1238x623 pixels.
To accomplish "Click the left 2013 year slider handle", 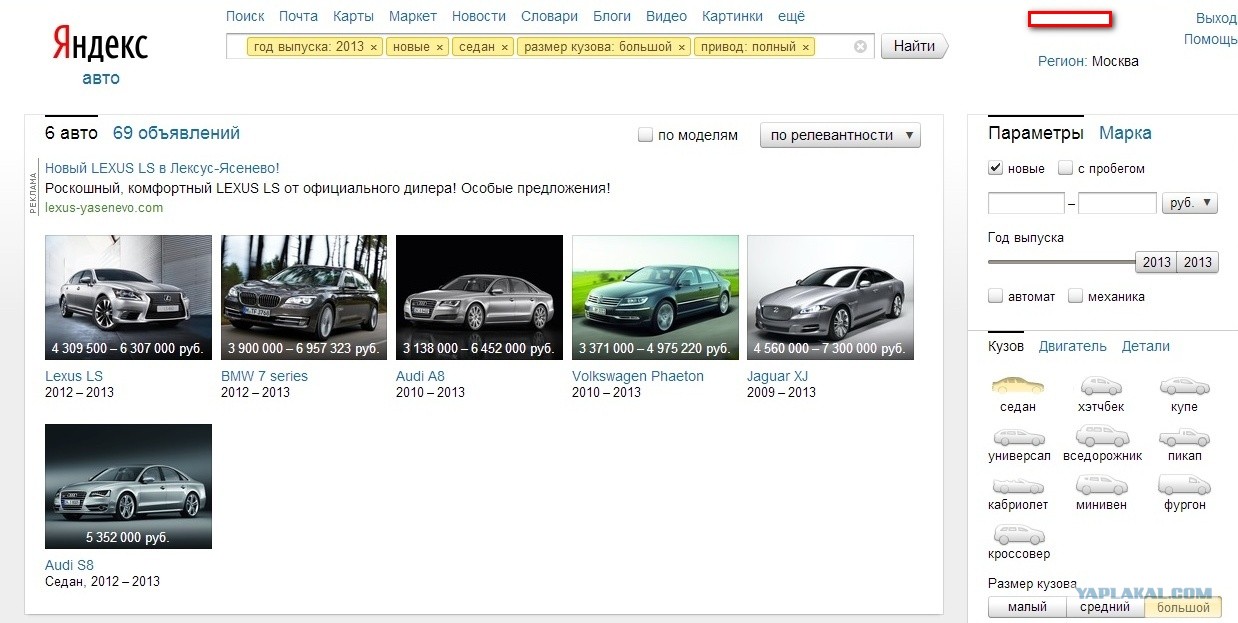I will pos(1156,262).
